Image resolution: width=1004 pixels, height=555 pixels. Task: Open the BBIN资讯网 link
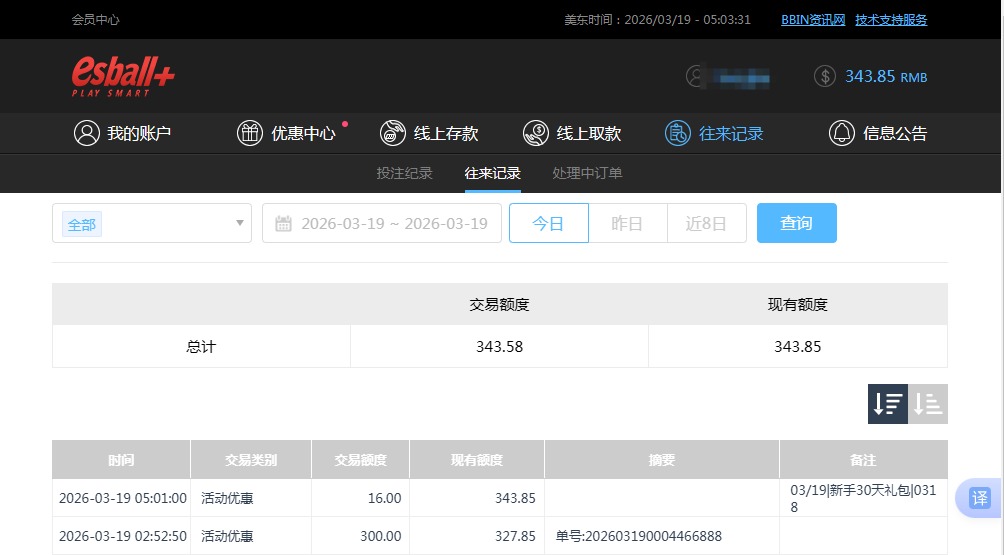(813, 20)
